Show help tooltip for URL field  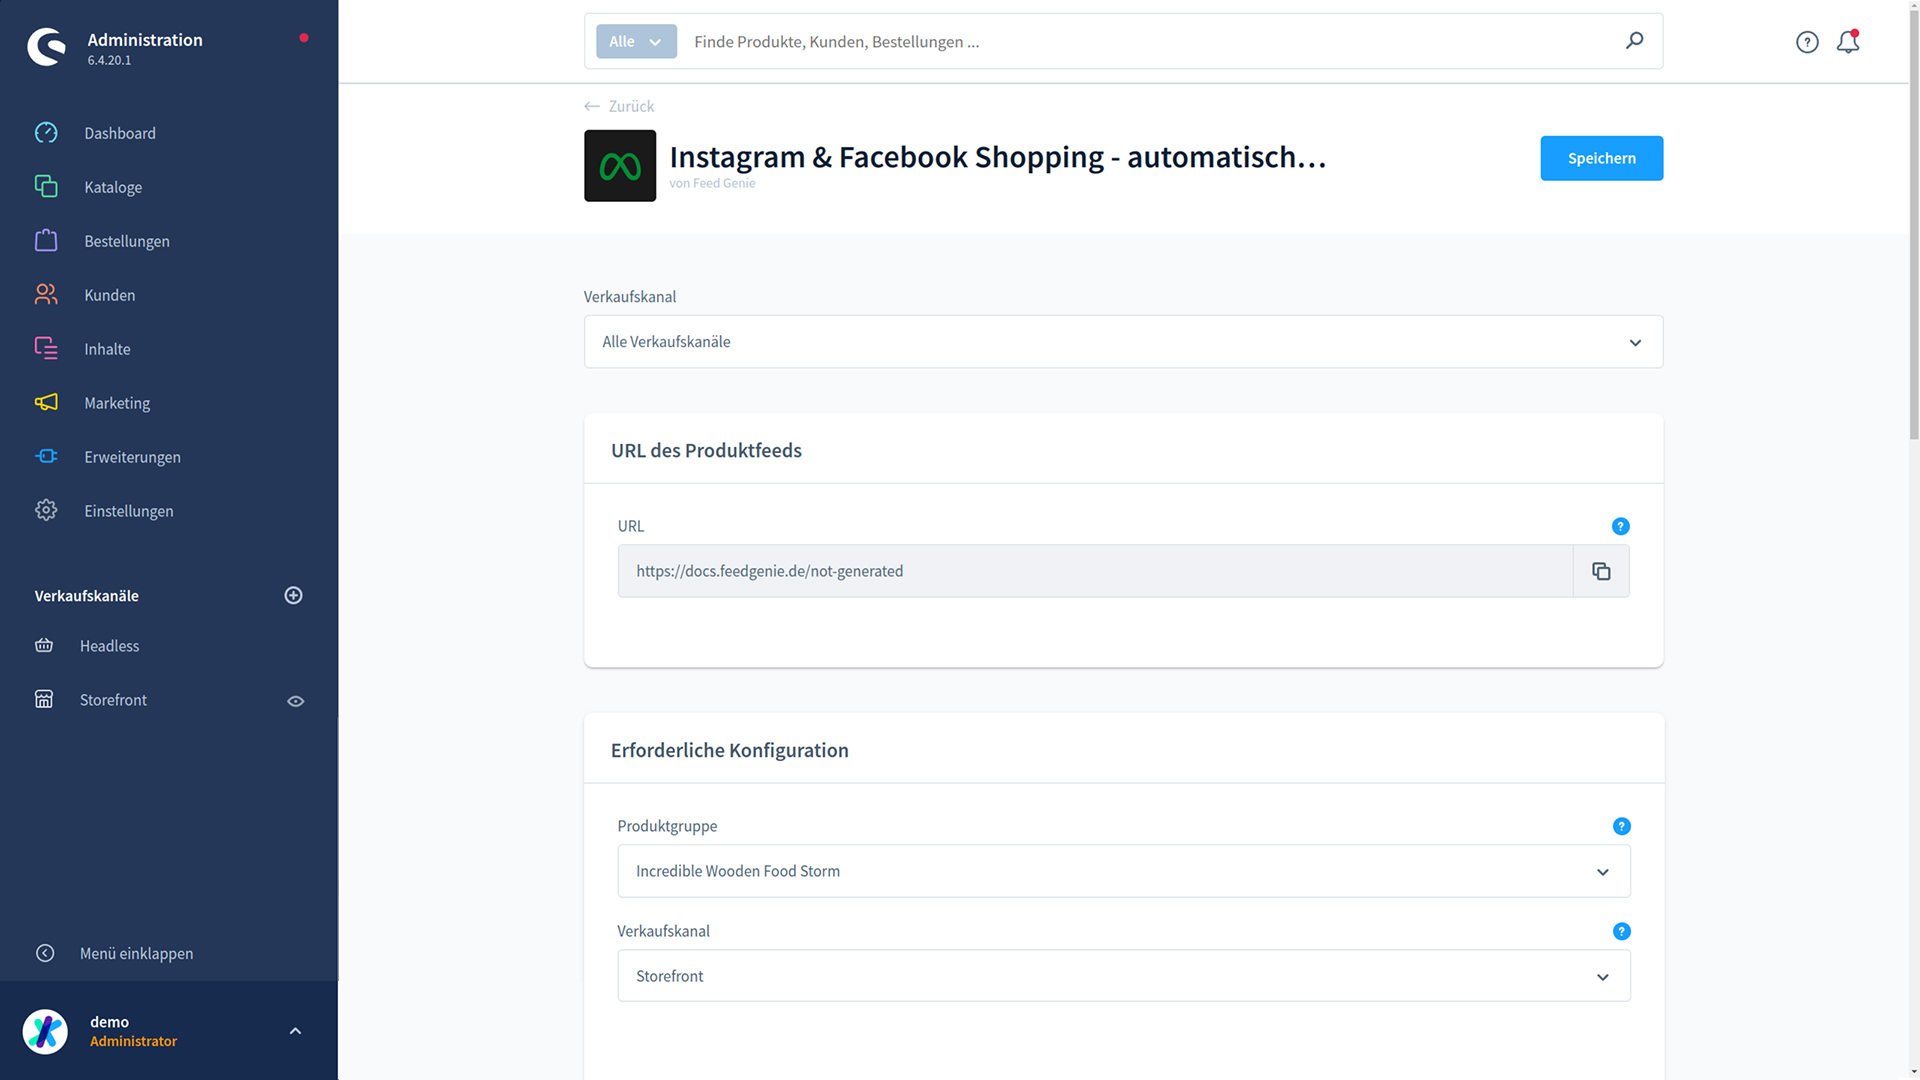(x=1621, y=526)
